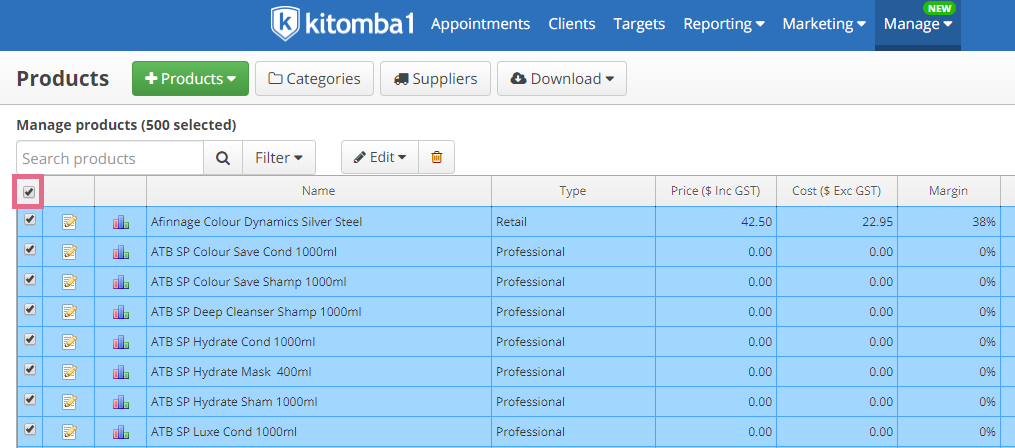The height and width of the screenshot is (448, 1015).
Task: Sort by Name column header
Action: [318, 191]
